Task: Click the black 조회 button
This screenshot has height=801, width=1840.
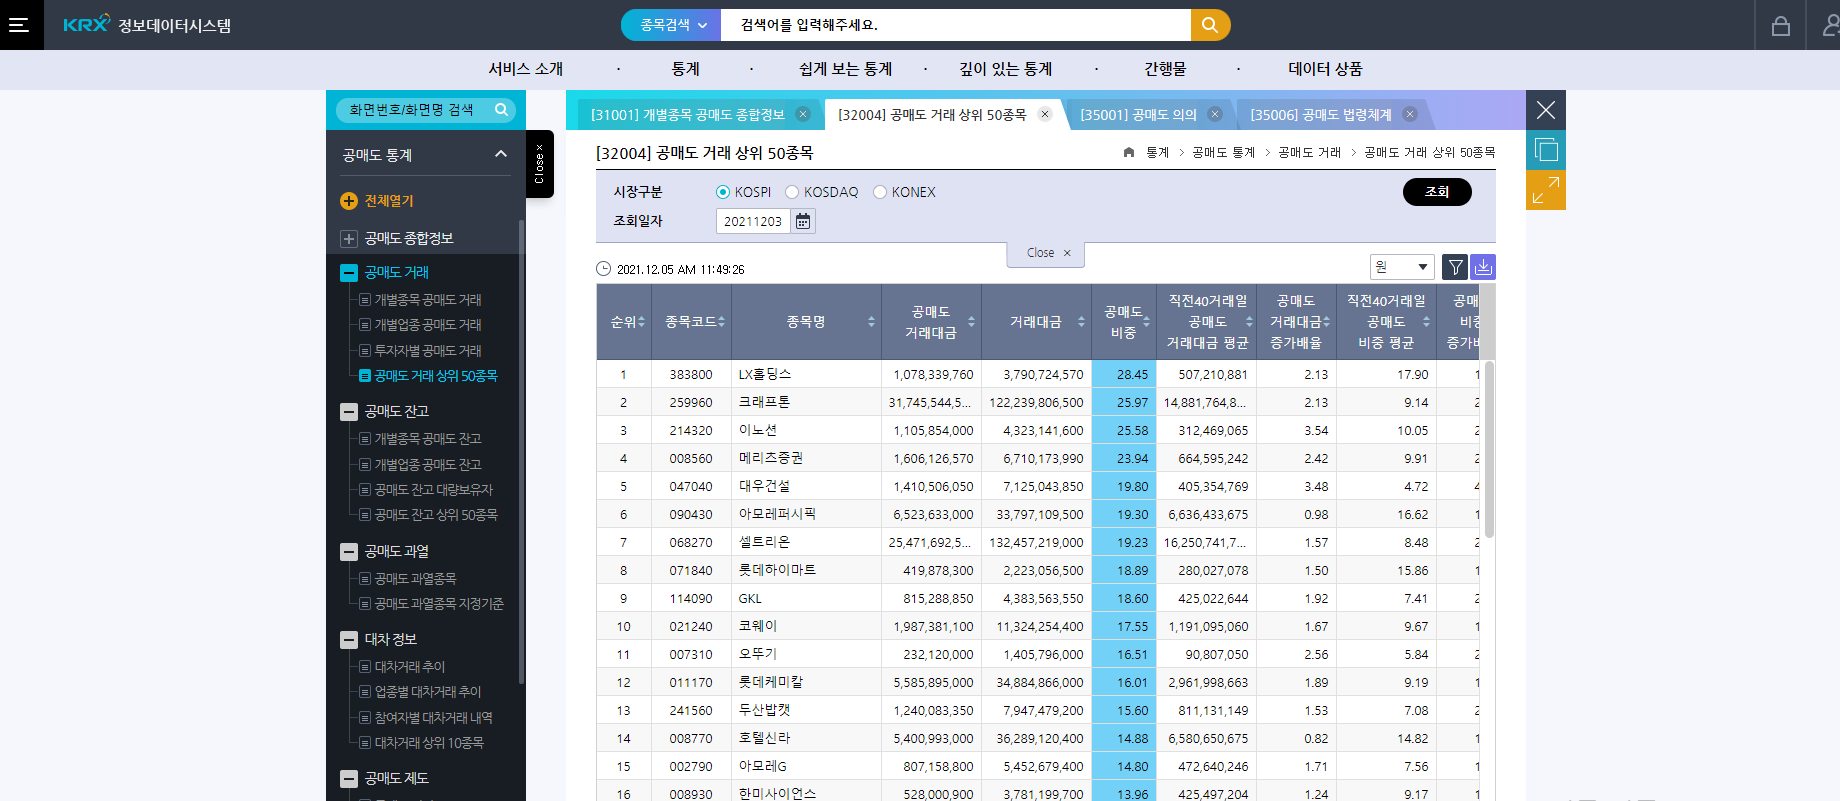Action: (x=1437, y=192)
